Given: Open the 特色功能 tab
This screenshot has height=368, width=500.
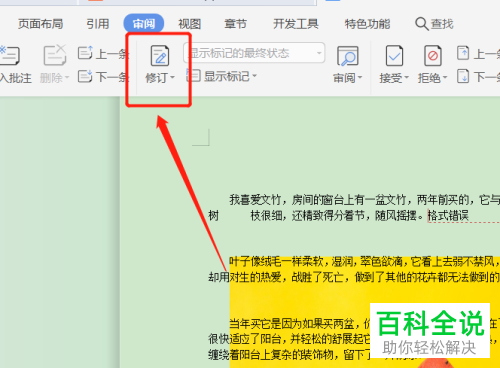Looking at the screenshot, I should tap(367, 24).
